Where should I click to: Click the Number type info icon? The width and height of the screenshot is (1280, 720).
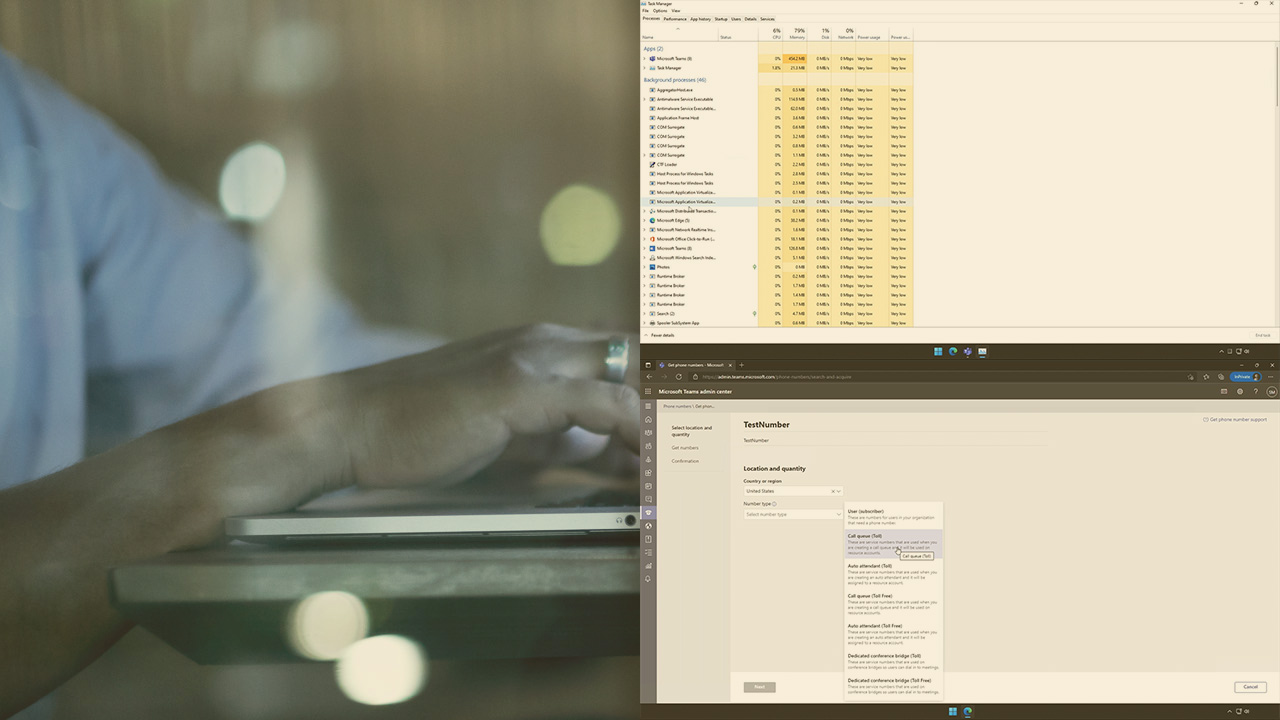point(774,504)
